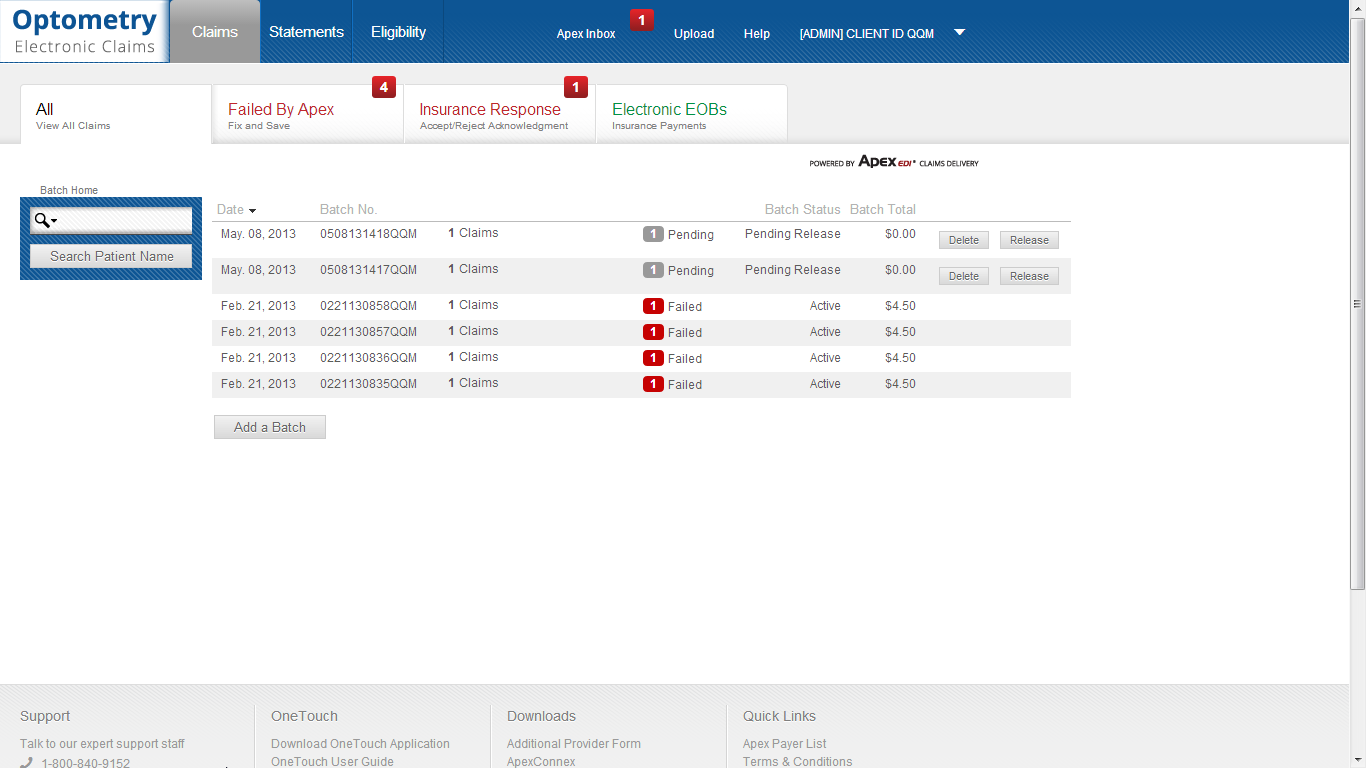
Task: Click the Apex EDI Claims Delivery logo
Action: pos(894,162)
